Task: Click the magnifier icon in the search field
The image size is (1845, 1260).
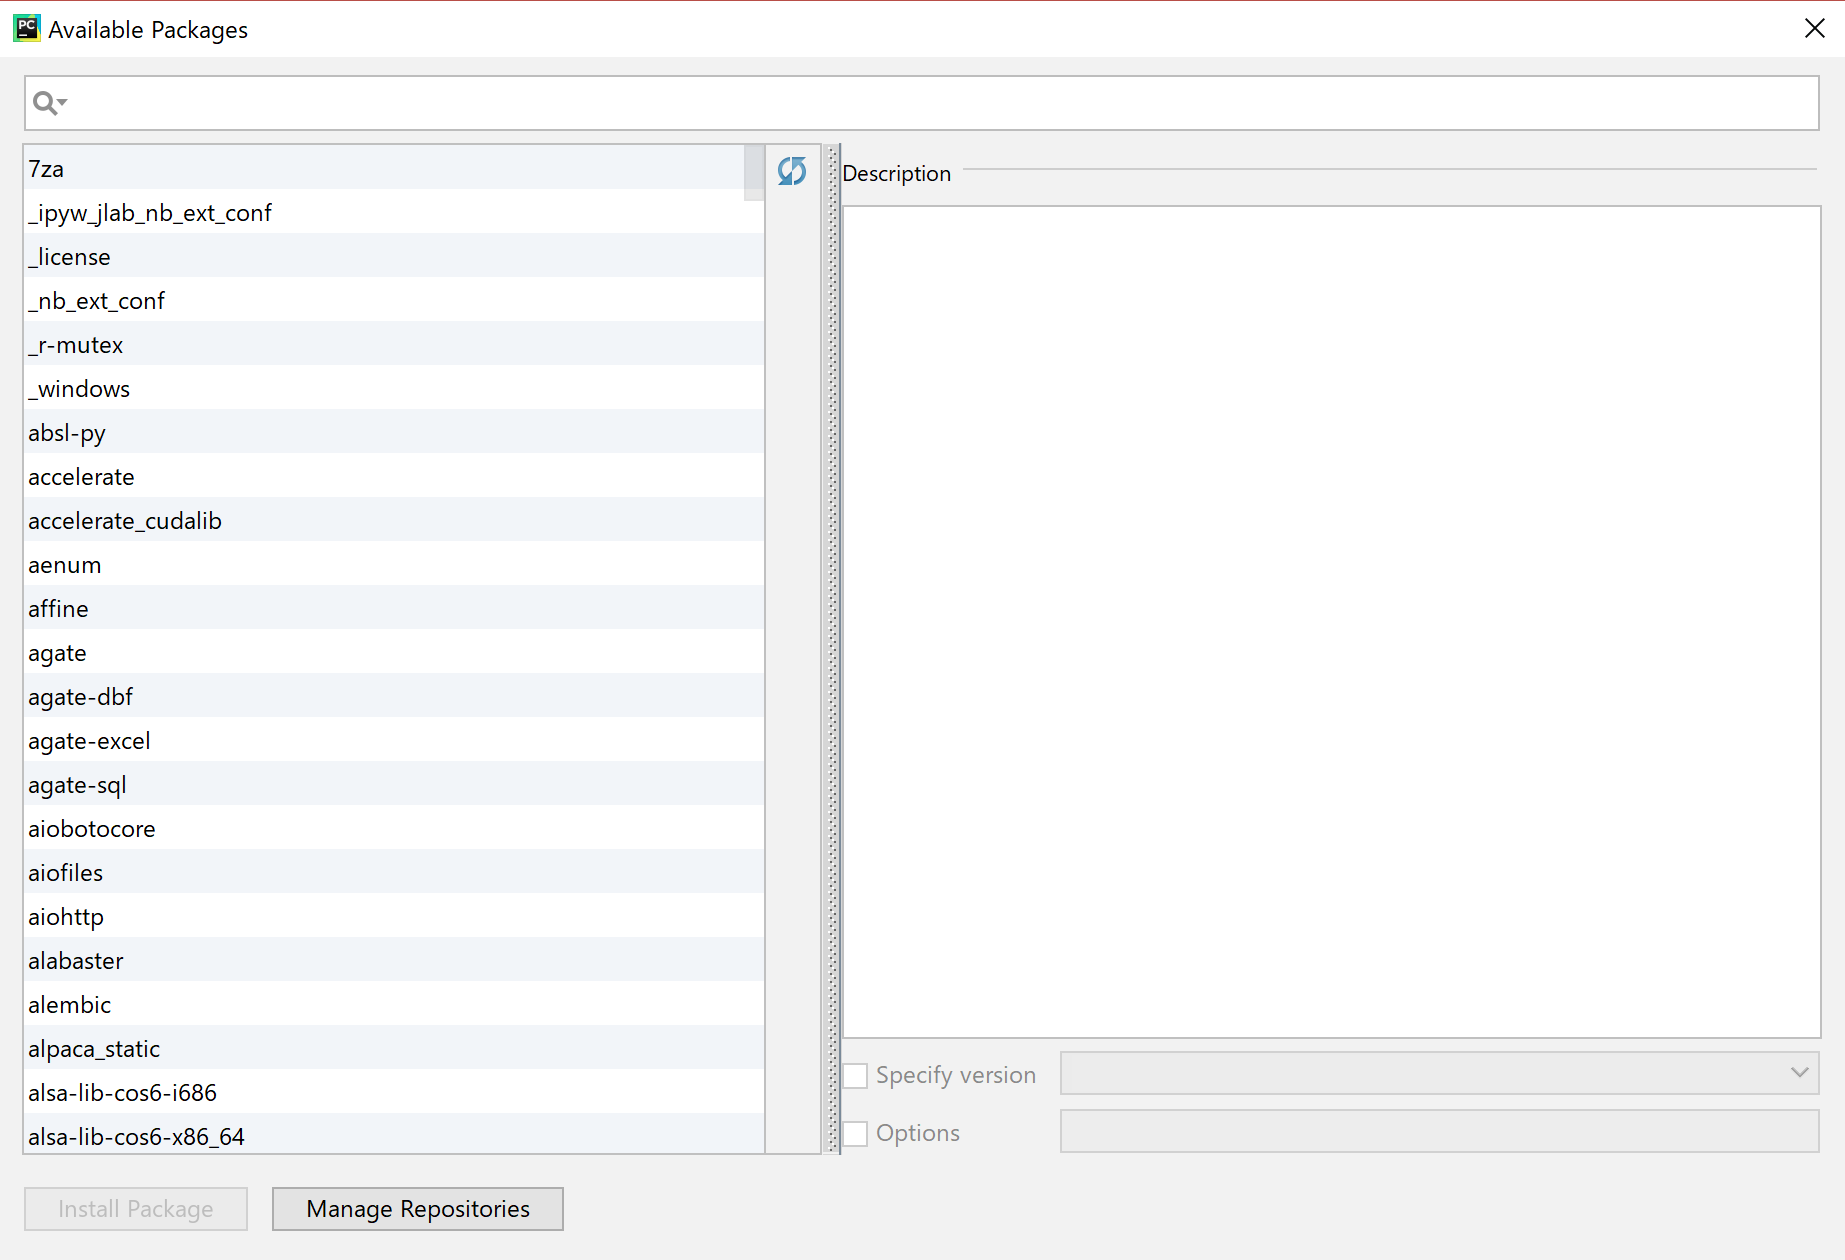Action: pyautogui.click(x=44, y=101)
